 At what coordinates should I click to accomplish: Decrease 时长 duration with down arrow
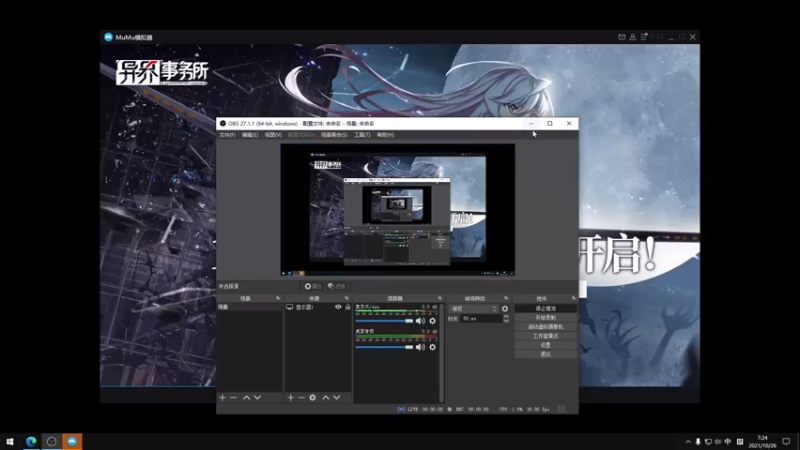point(506,321)
